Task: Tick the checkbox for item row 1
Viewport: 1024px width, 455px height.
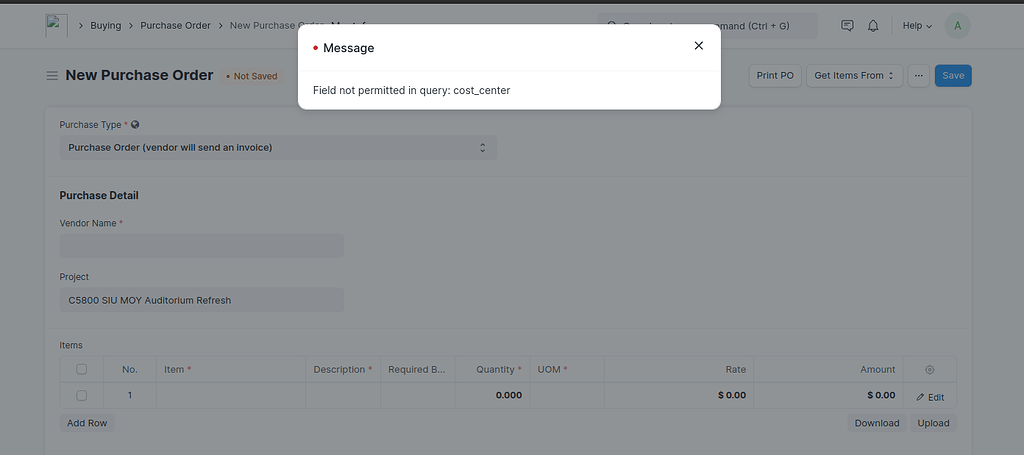Action: tap(82, 396)
